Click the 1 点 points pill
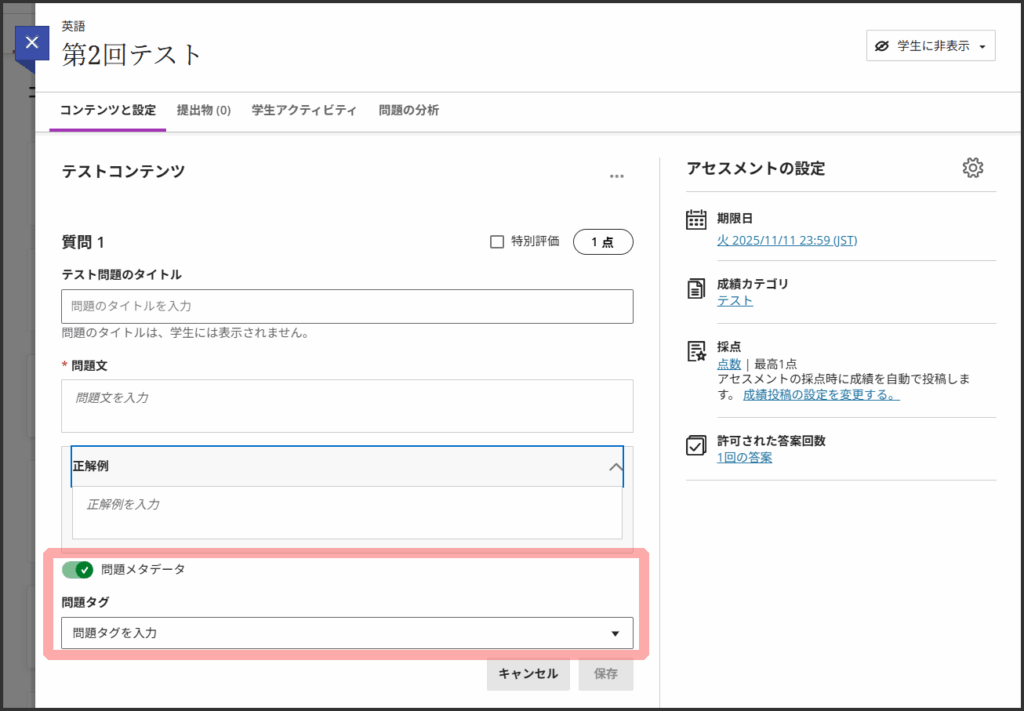This screenshot has width=1024, height=711. [x=602, y=242]
